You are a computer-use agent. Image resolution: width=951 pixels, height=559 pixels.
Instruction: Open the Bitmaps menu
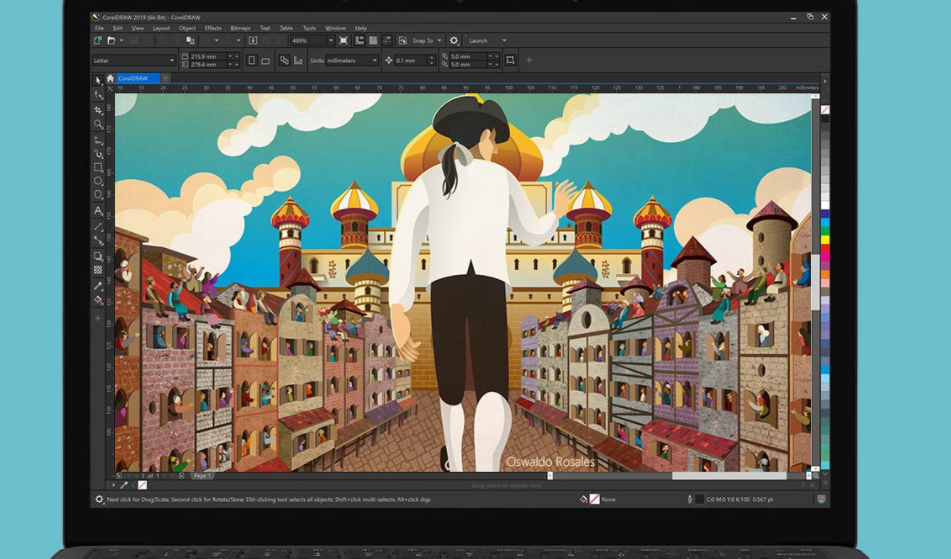240,28
